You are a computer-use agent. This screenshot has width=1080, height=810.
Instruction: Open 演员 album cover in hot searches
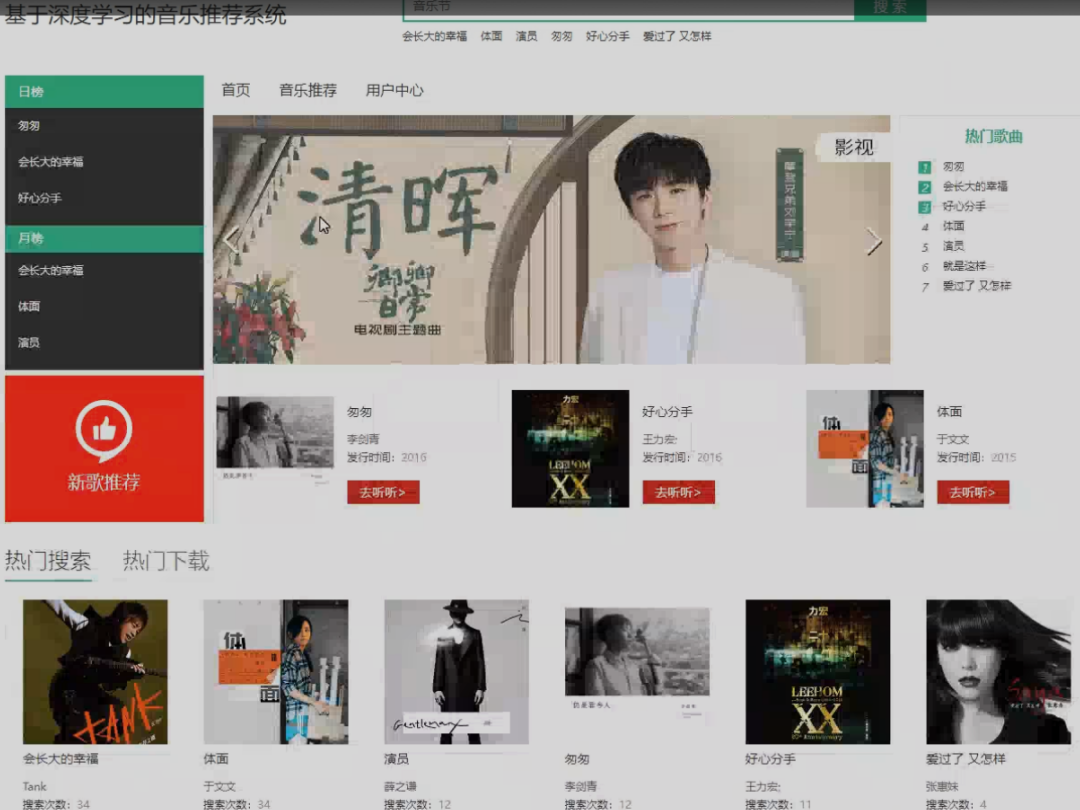457,672
